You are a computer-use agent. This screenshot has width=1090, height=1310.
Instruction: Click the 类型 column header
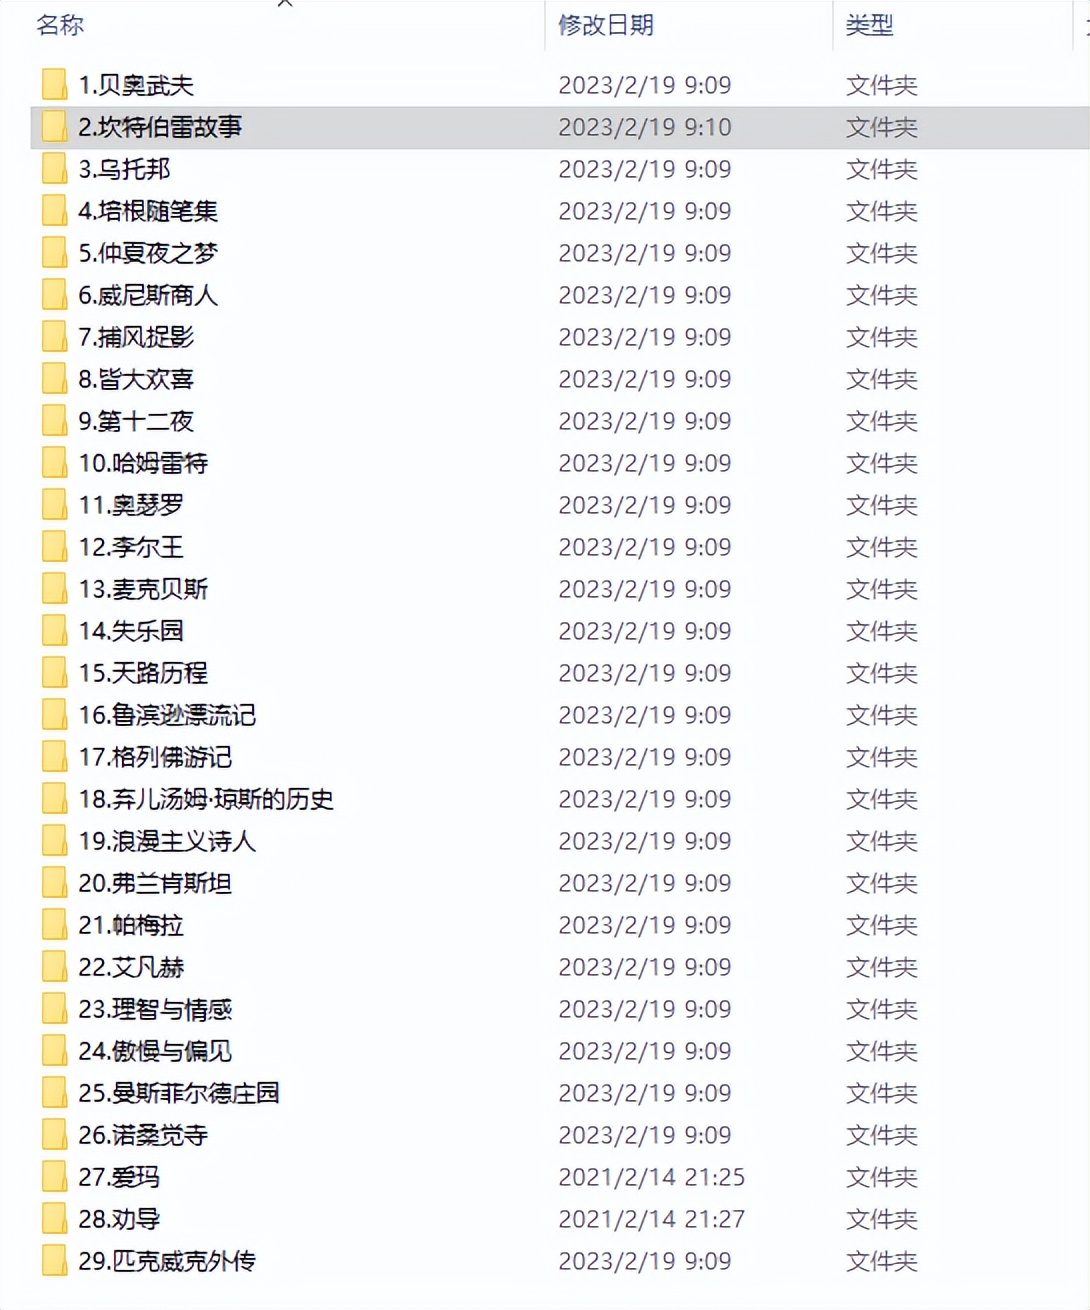pyautogui.click(x=869, y=25)
